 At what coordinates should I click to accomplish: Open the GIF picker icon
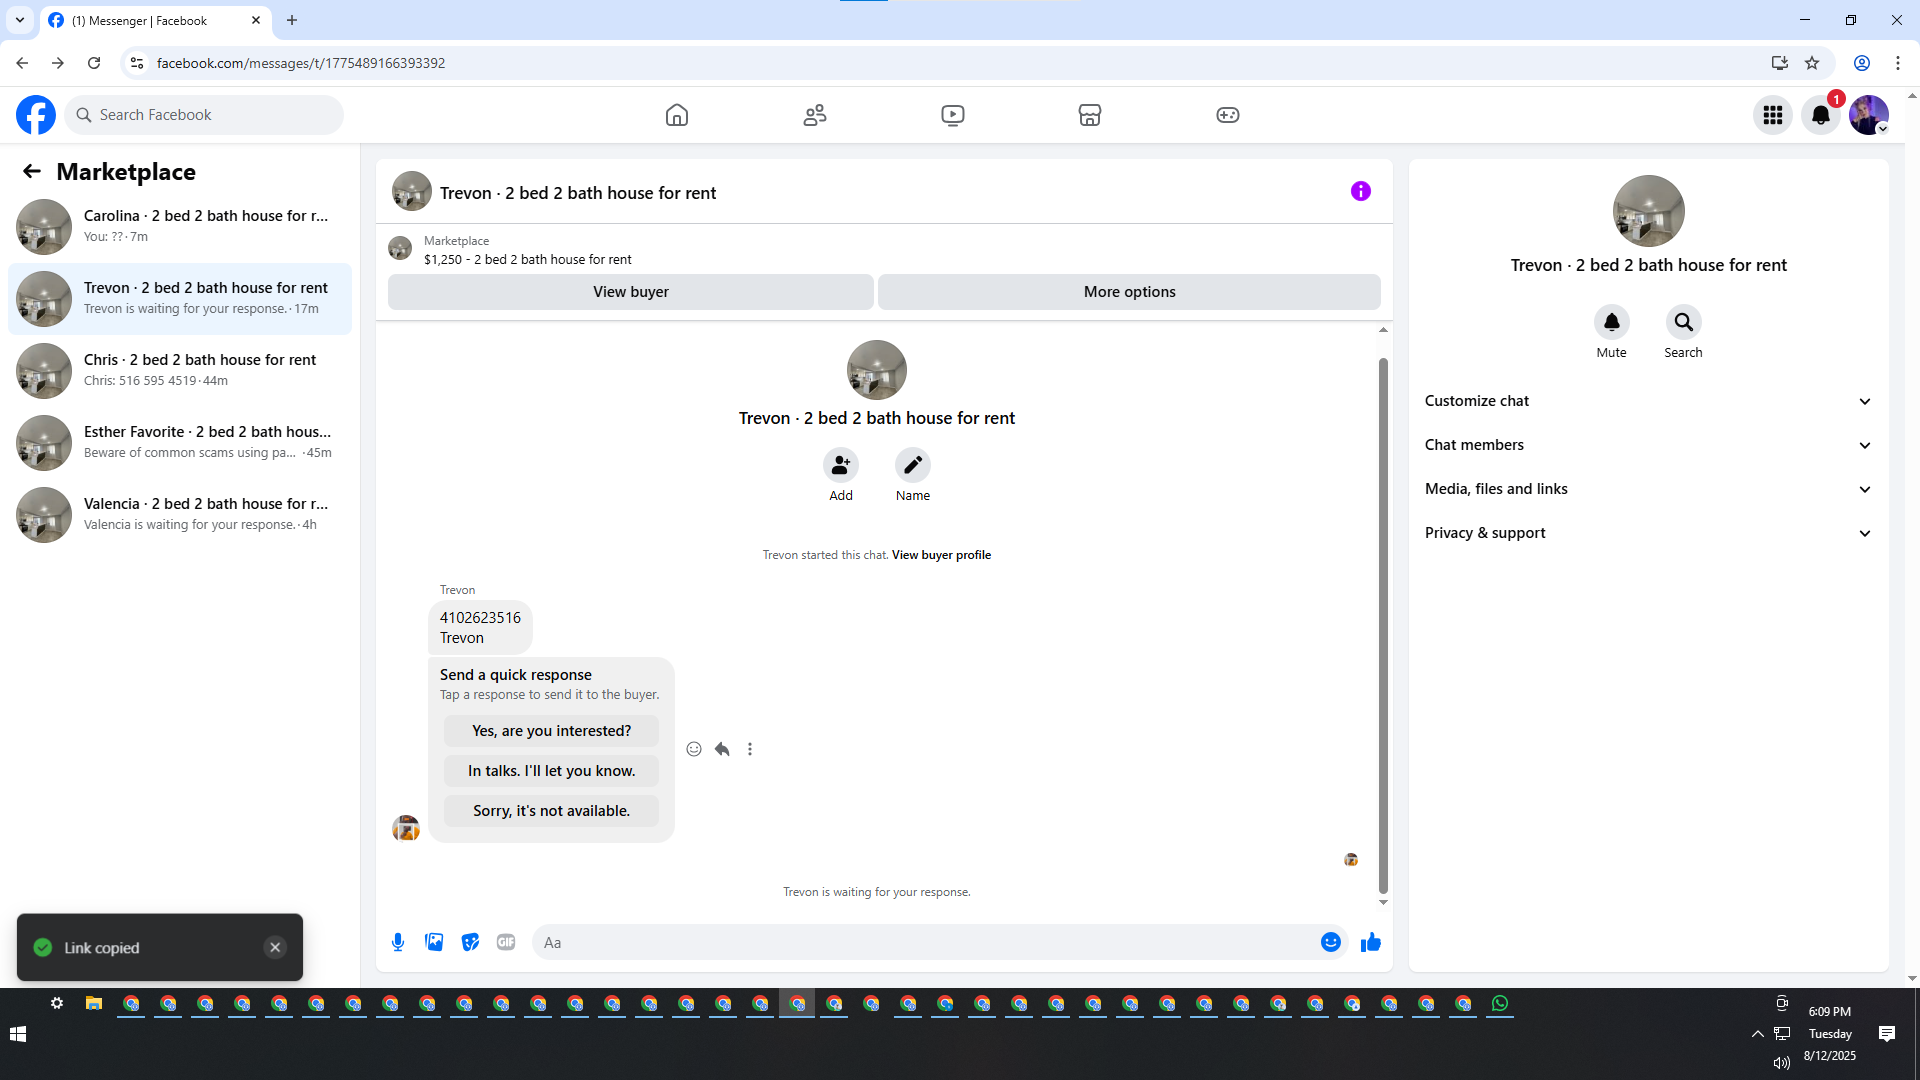pyautogui.click(x=506, y=942)
